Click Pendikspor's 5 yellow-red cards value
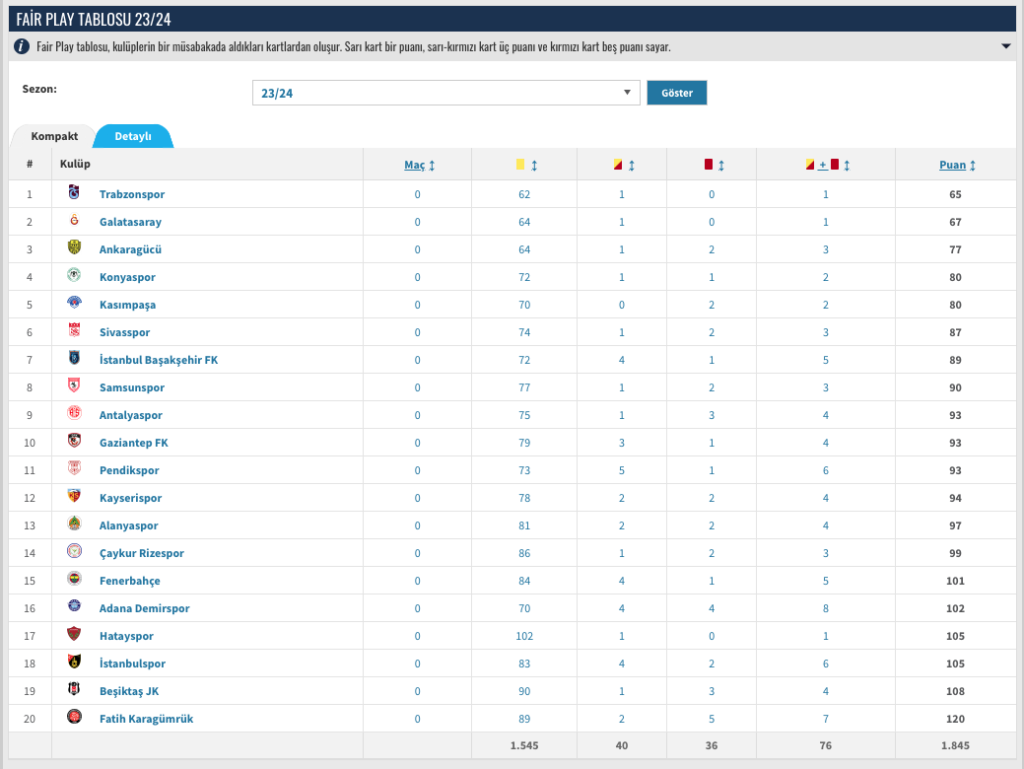This screenshot has height=769, width=1024. (622, 470)
